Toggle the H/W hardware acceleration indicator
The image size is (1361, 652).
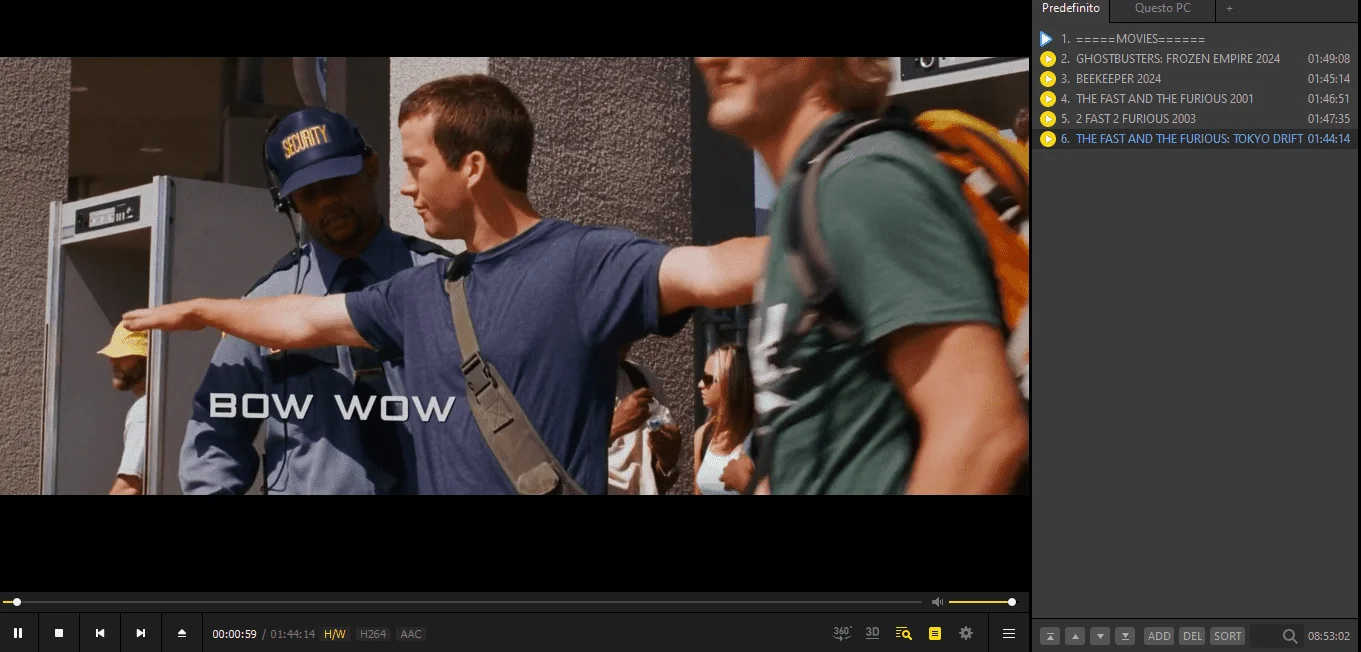335,634
